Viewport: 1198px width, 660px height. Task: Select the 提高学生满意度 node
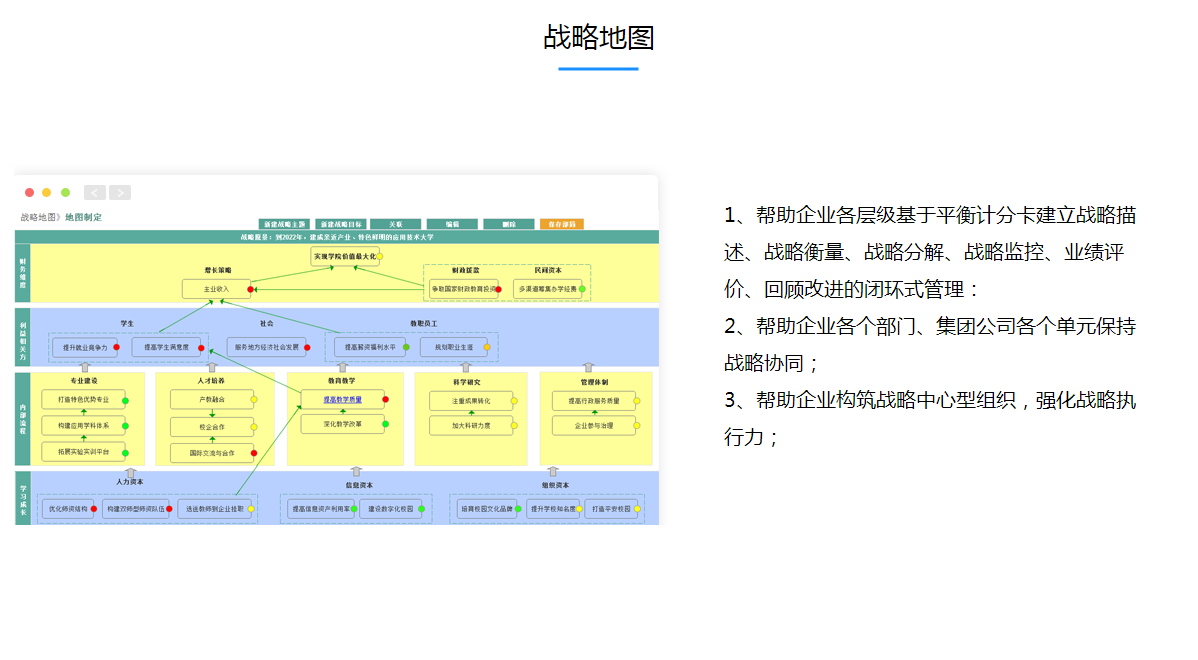(x=167, y=348)
